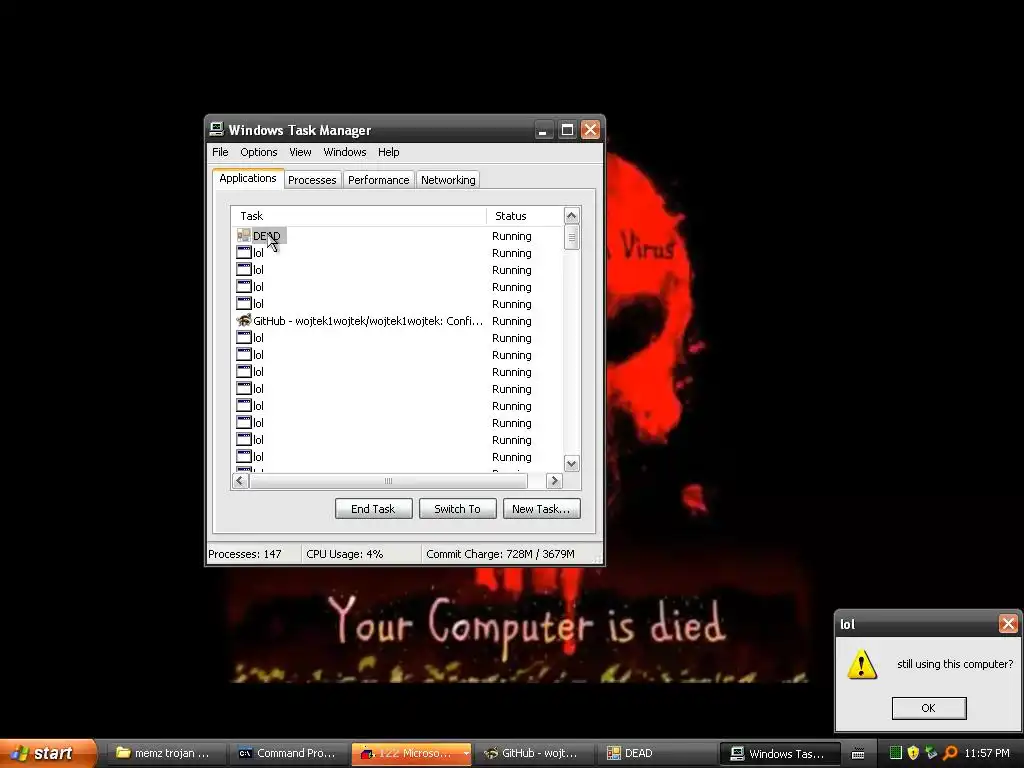Screen dimensions: 1024x768
Task: Select the Applications tab
Action: 248,178
